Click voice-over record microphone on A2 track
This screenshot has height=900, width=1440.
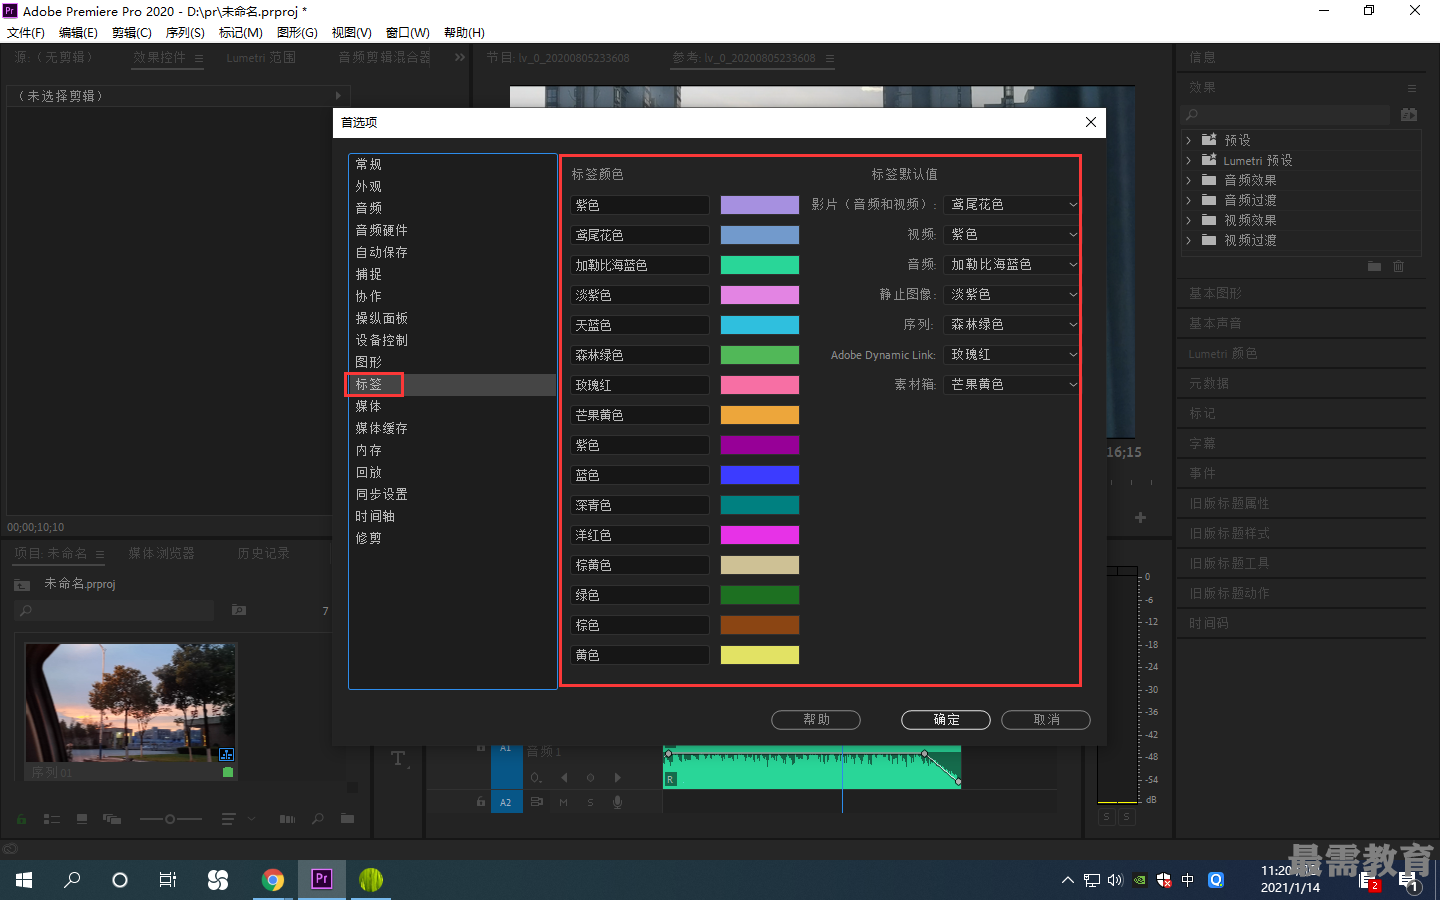click(x=618, y=802)
